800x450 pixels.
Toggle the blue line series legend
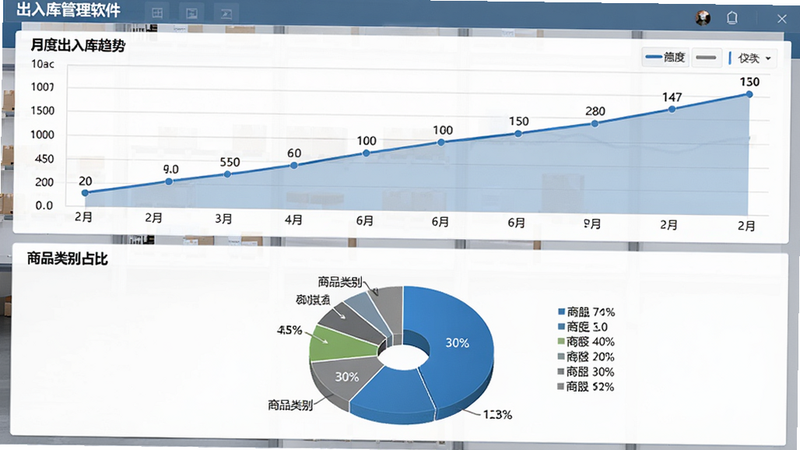point(665,57)
